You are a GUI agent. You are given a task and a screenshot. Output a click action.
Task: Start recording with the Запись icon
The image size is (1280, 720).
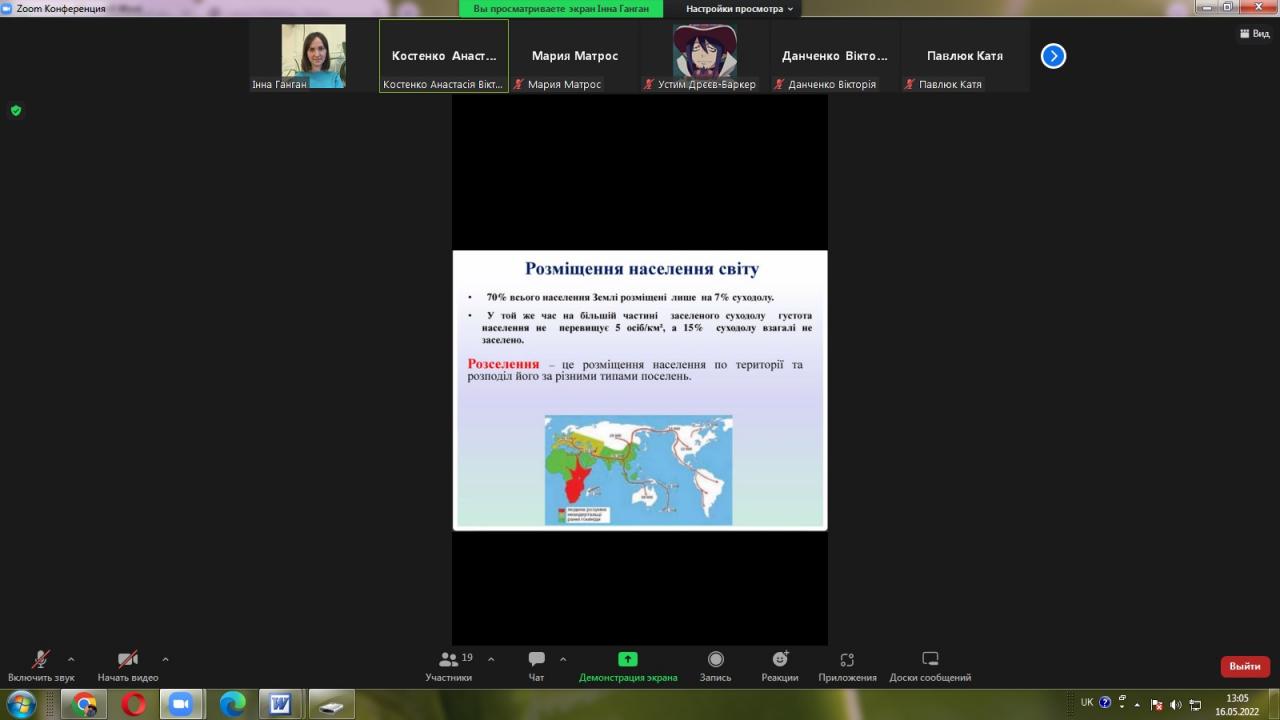point(715,660)
